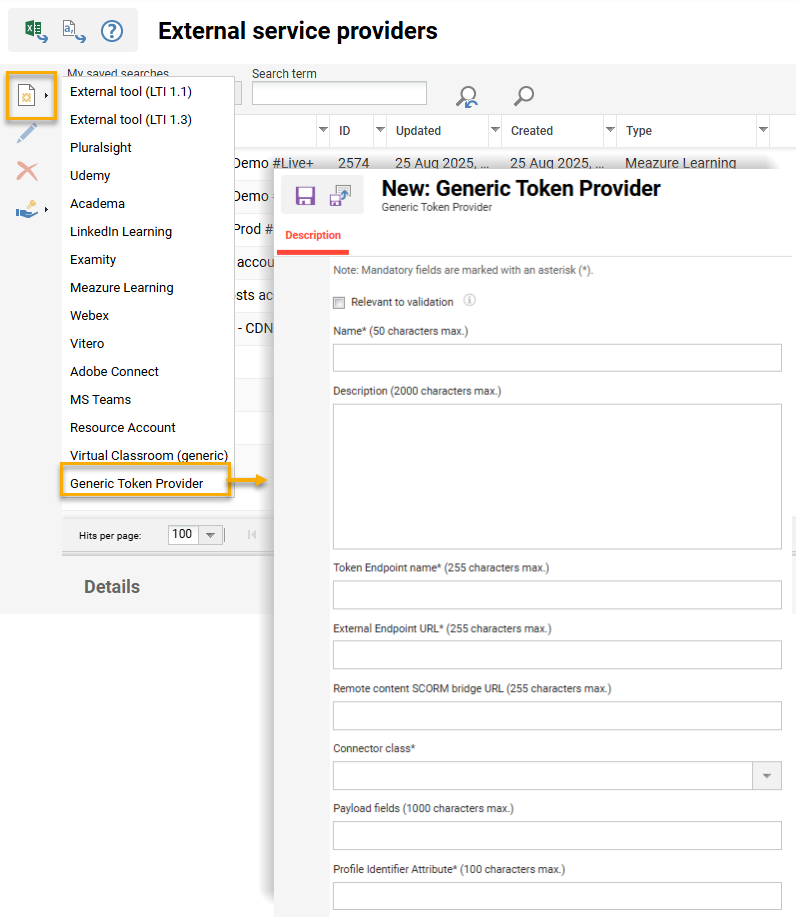Screen dimensions: 796x917
Task: Click the Remote content SCORM bridge URL field
Action: 557,715
